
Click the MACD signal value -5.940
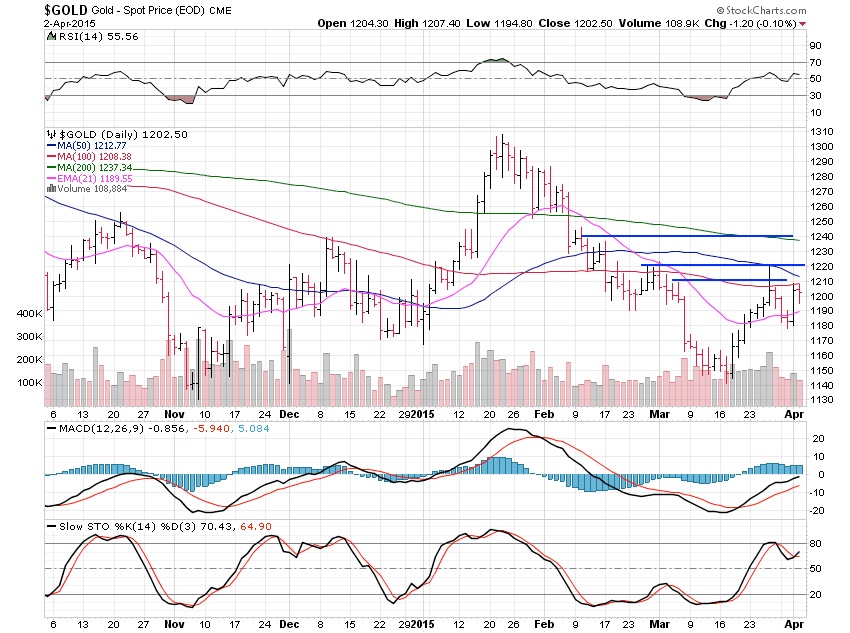tap(211, 429)
